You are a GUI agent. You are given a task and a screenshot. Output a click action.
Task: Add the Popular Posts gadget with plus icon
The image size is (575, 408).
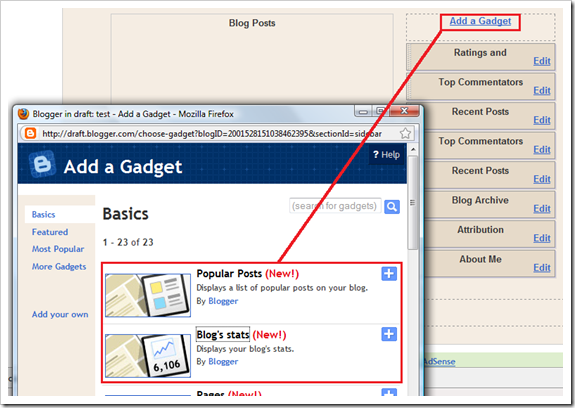(x=389, y=273)
